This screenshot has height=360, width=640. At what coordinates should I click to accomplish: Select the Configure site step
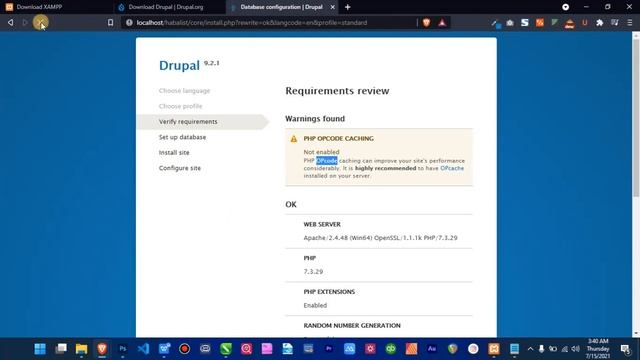click(180, 168)
